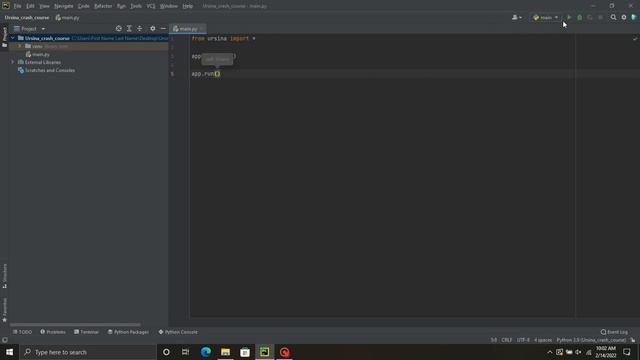Run the main configuration
This screenshot has width=640, height=360.
(569, 18)
